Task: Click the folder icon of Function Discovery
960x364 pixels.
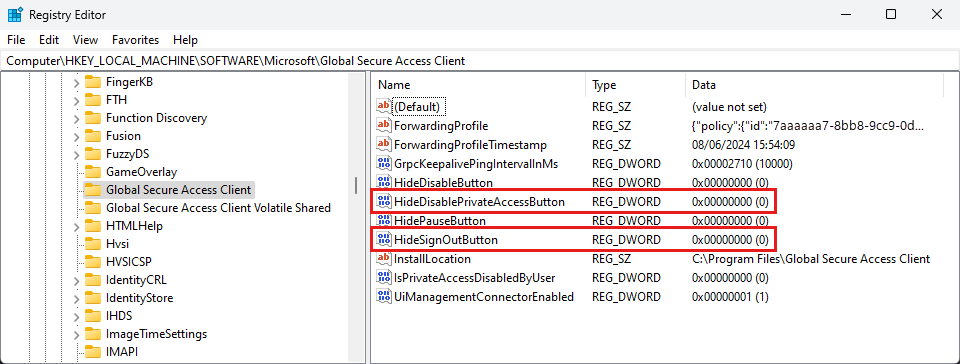Action: point(92,117)
